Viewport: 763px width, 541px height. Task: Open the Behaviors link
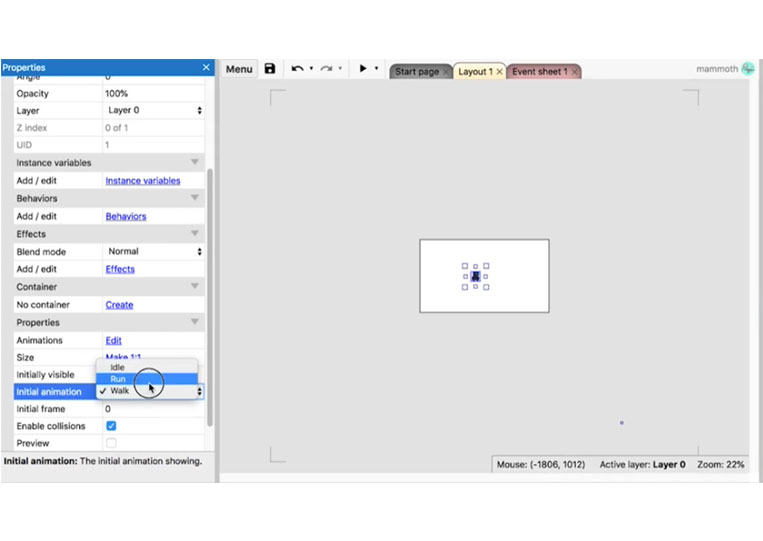126,216
